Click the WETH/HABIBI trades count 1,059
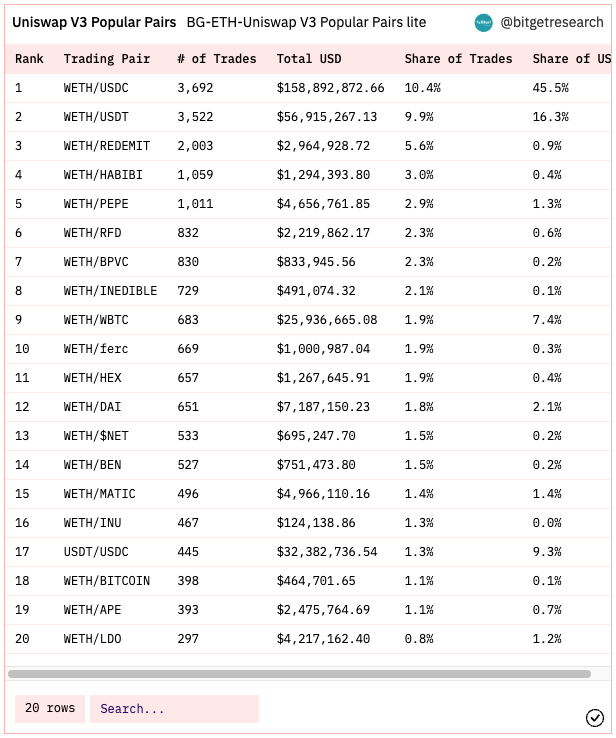Screen dimensions: 616x738 (195, 175)
